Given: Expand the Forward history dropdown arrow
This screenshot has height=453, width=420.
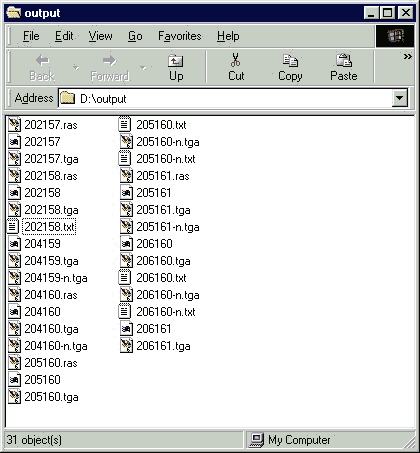Looking at the screenshot, I should pos(143,68).
